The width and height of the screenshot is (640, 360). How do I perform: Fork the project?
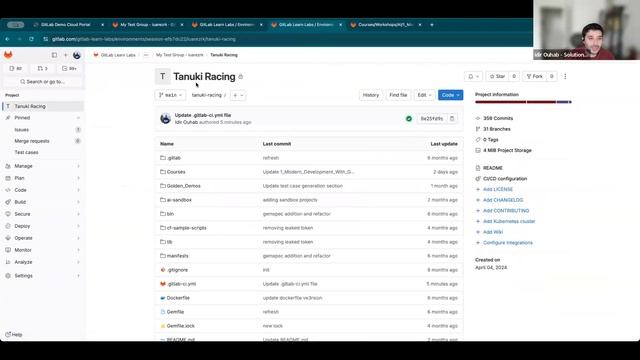pos(534,76)
